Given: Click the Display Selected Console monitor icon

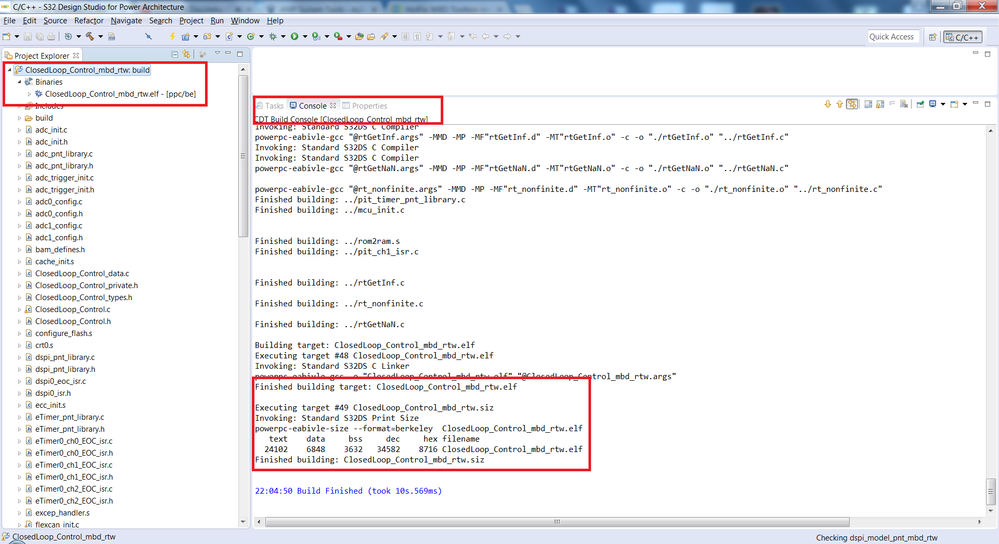Looking at the screenshot, I should (933, 104).
